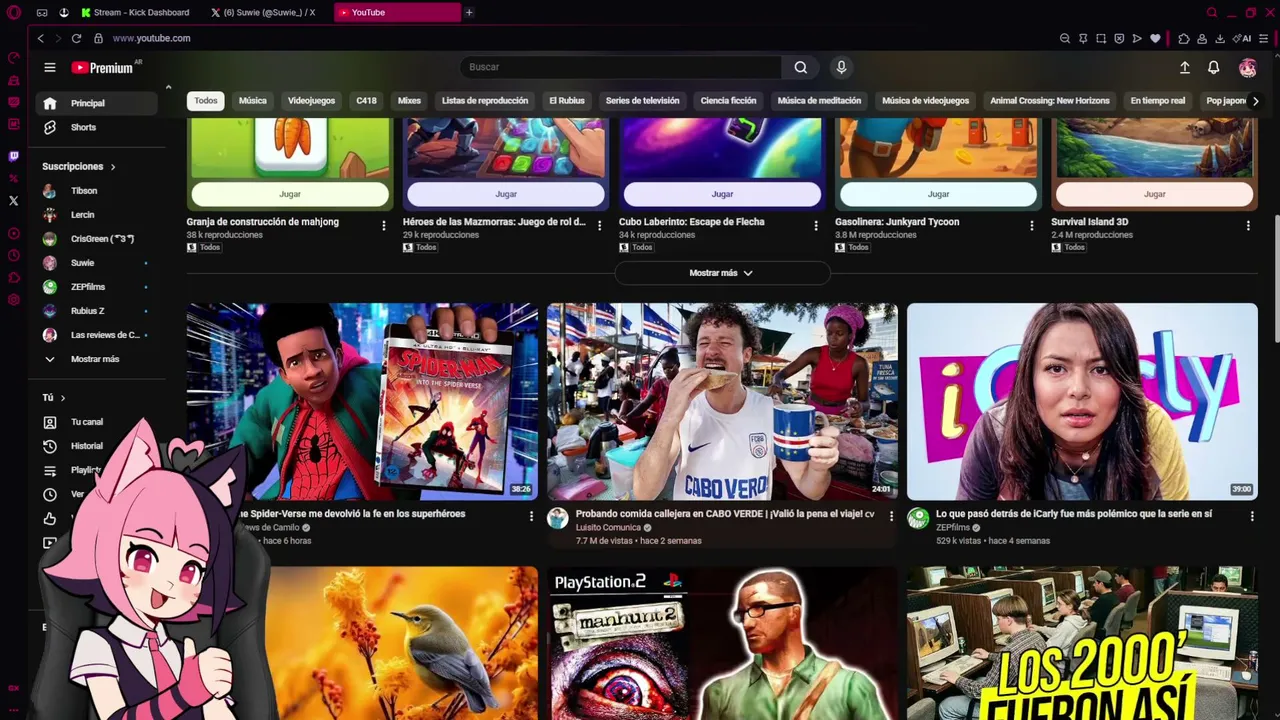Reload the page in the browser
Viewport: 1280px width, 720px height.
(x=76, y=38)
